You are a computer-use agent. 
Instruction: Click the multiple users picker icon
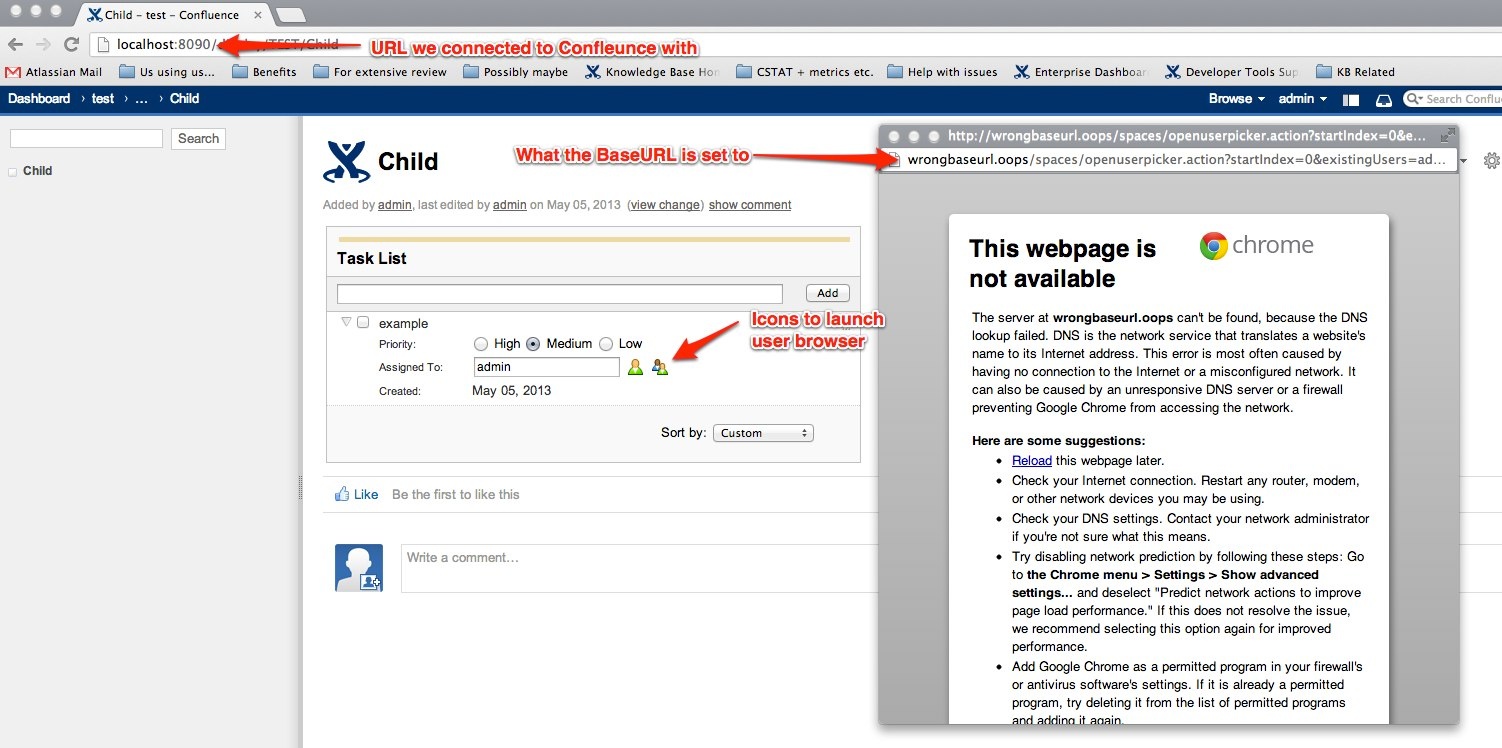[x=659, y=367]
